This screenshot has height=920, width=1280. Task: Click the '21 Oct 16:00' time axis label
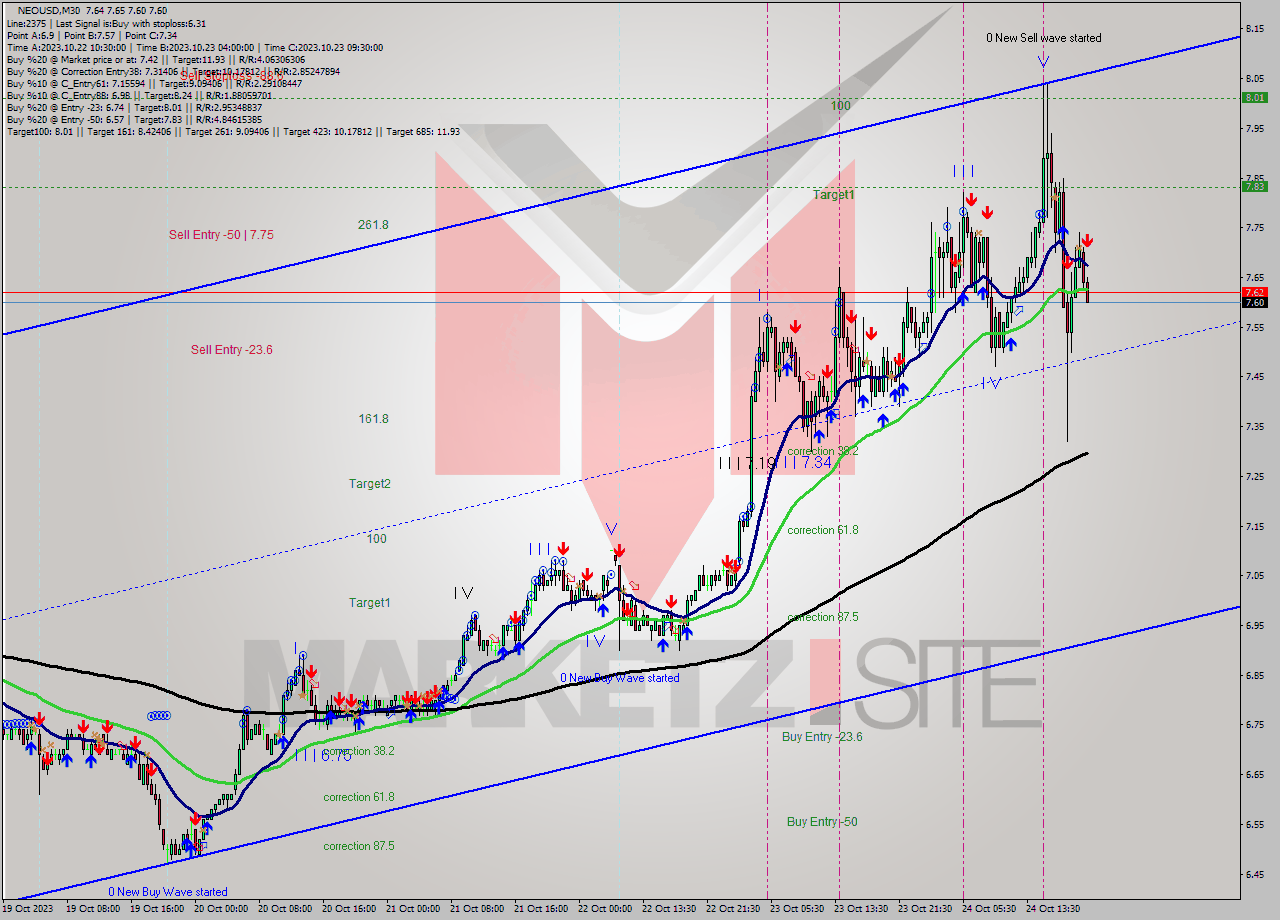tap(540, 909)
